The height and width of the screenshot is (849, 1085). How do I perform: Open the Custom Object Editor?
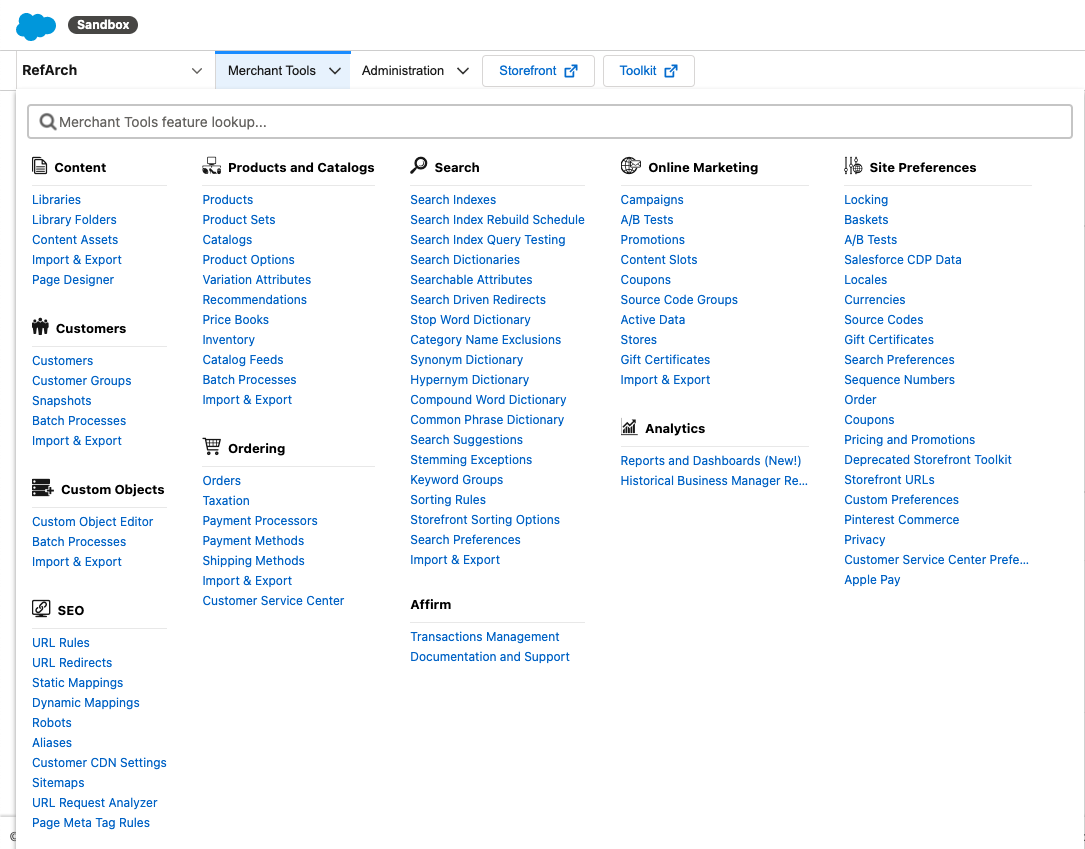click(93, 522)
